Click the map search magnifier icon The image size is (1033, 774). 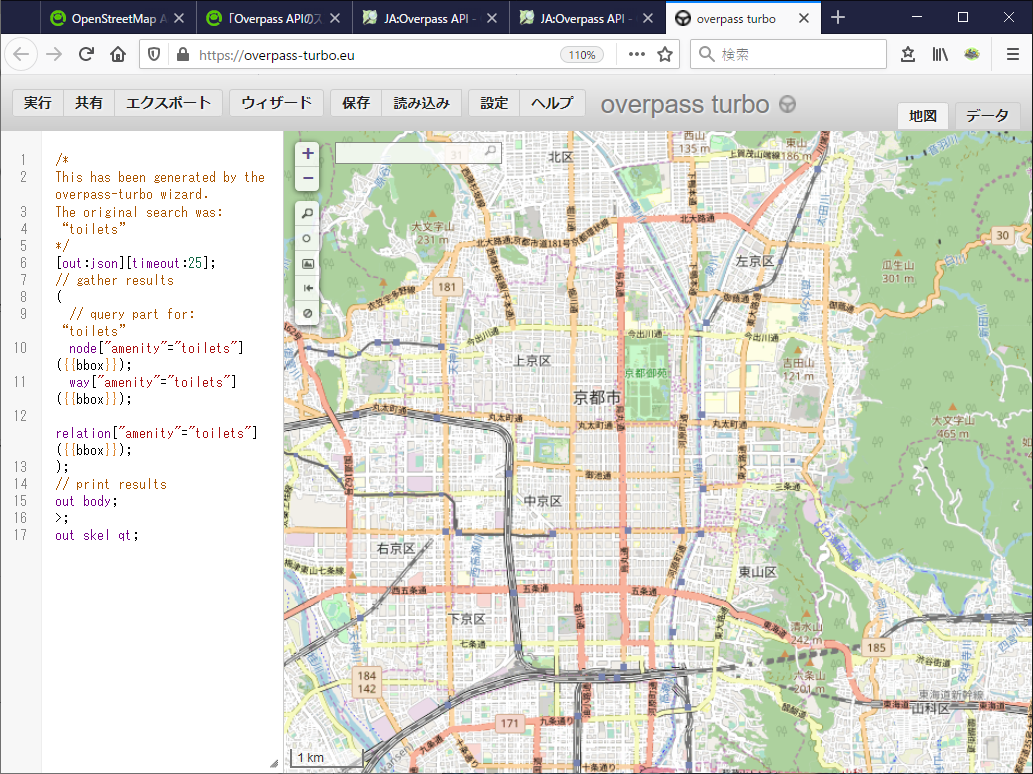[490, 152]
